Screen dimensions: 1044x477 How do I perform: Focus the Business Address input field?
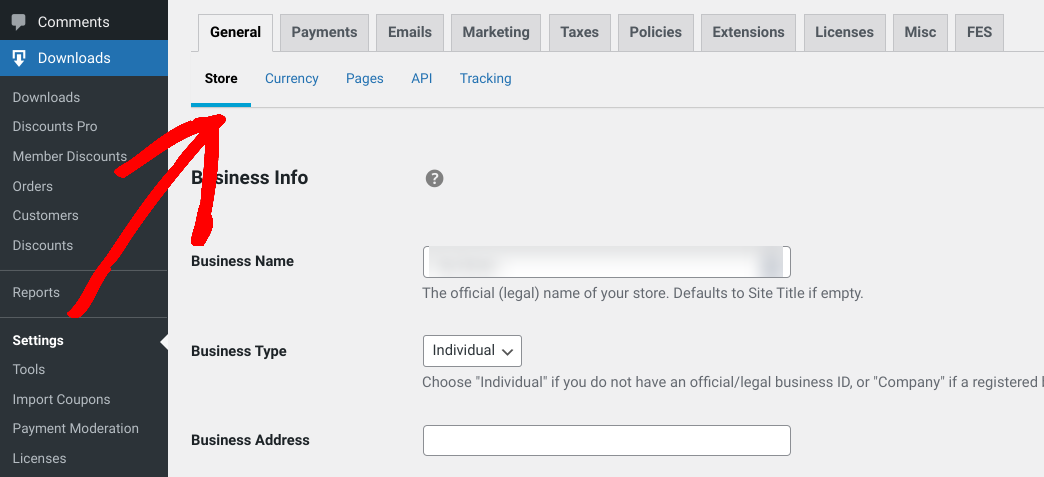606,440
